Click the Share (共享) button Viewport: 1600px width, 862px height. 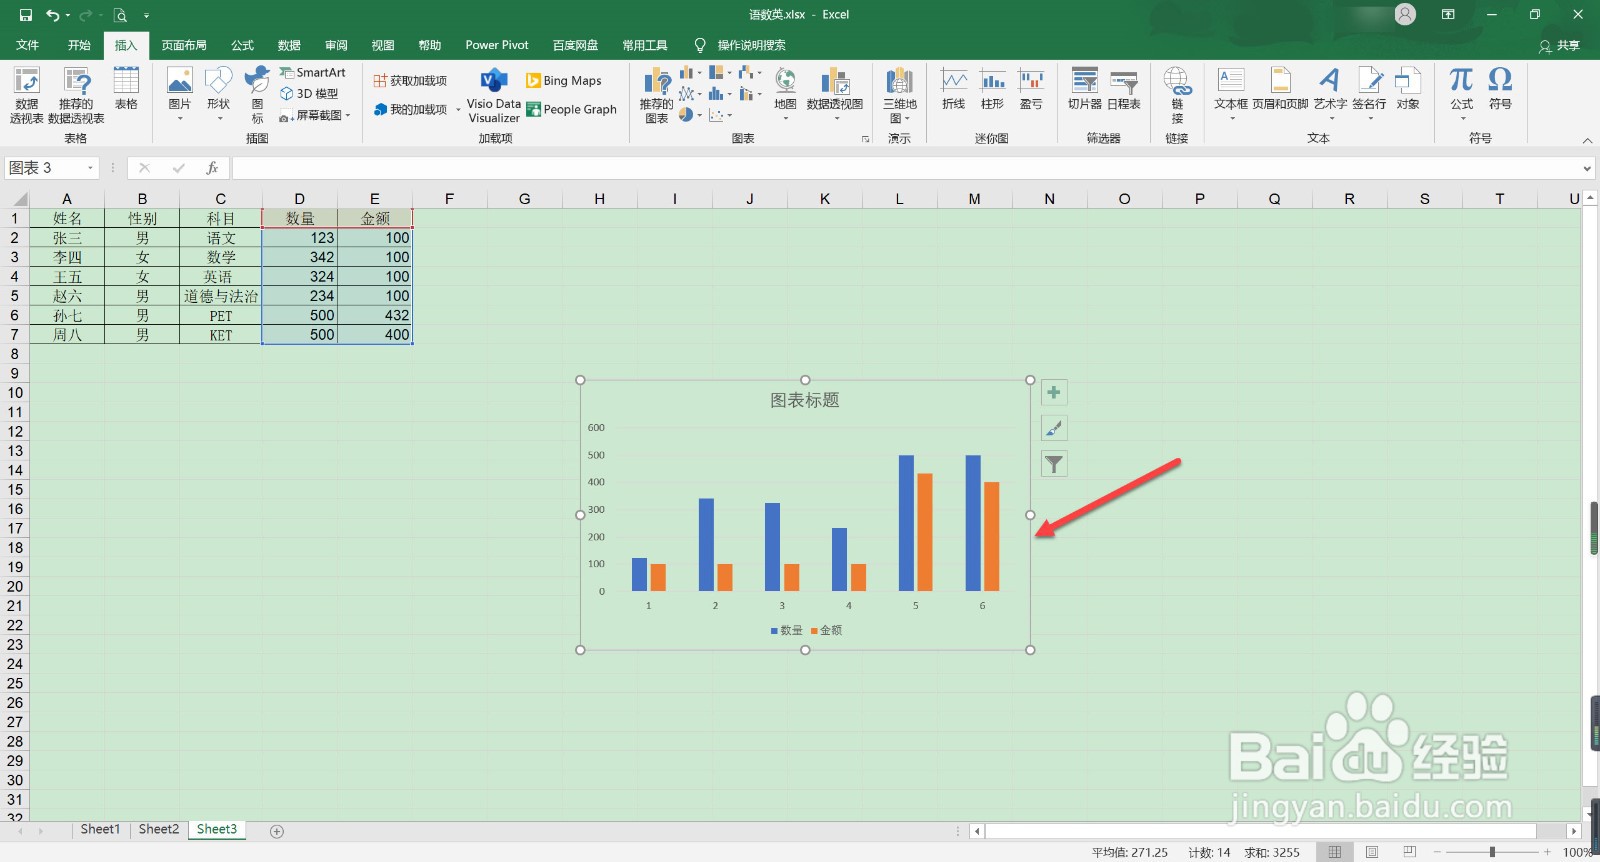pos(1560,46)
